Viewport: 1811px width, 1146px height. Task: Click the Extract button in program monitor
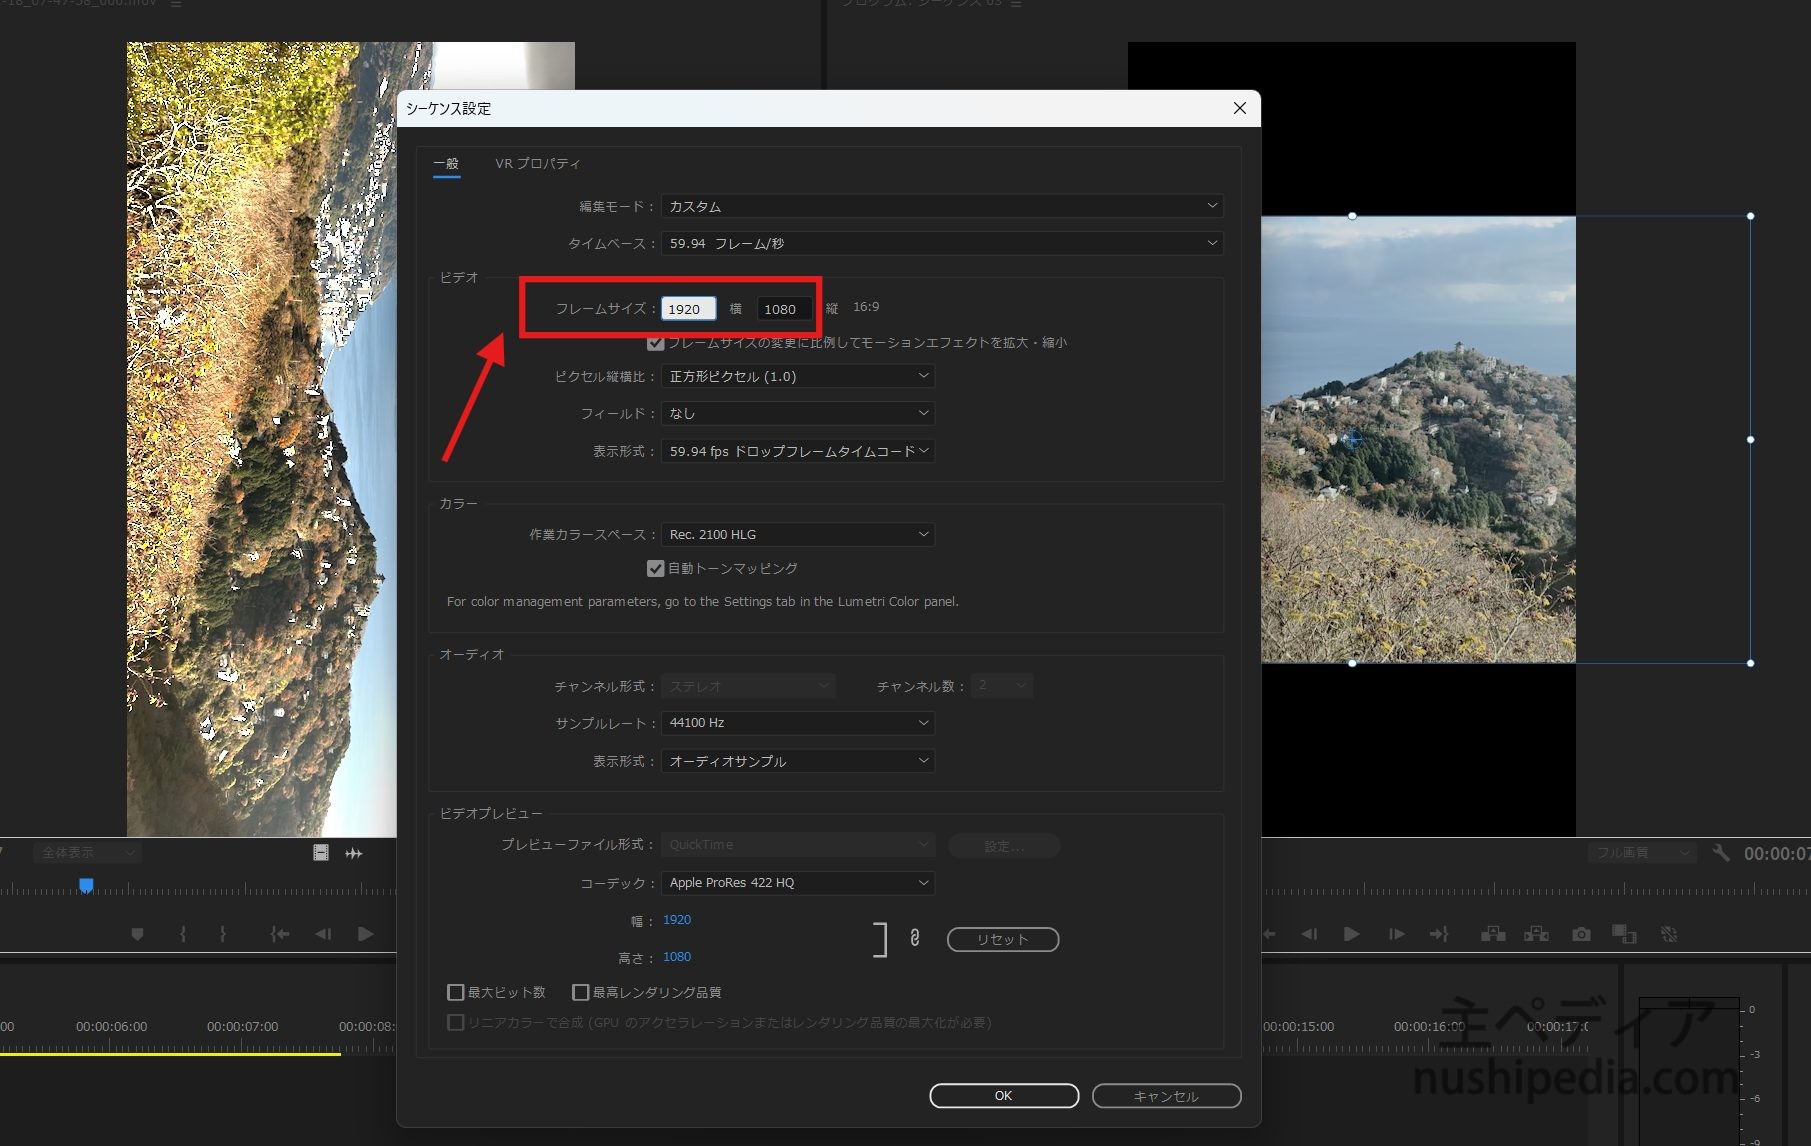point(1536,934)
